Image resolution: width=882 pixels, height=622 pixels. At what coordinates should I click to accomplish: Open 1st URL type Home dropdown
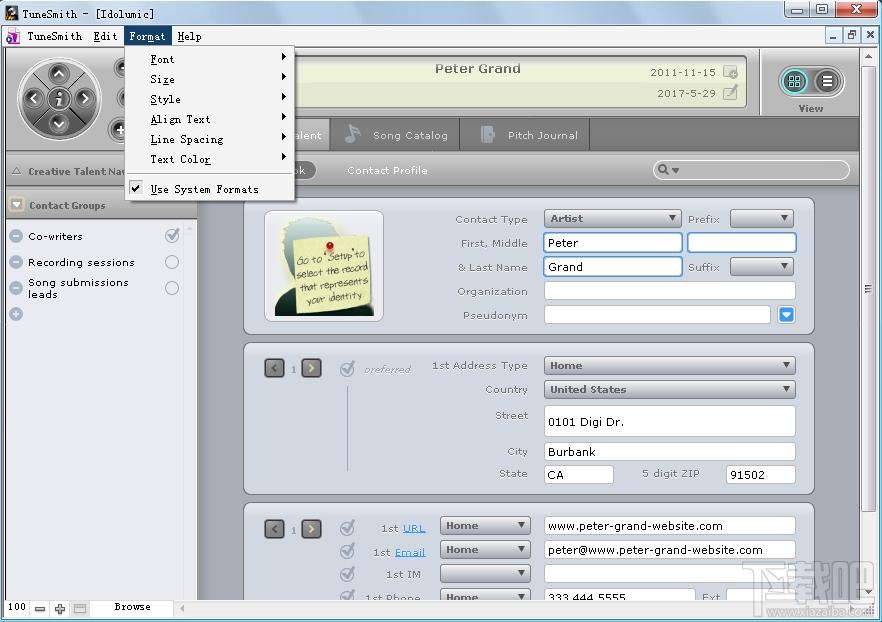click(x=485, y=526)
